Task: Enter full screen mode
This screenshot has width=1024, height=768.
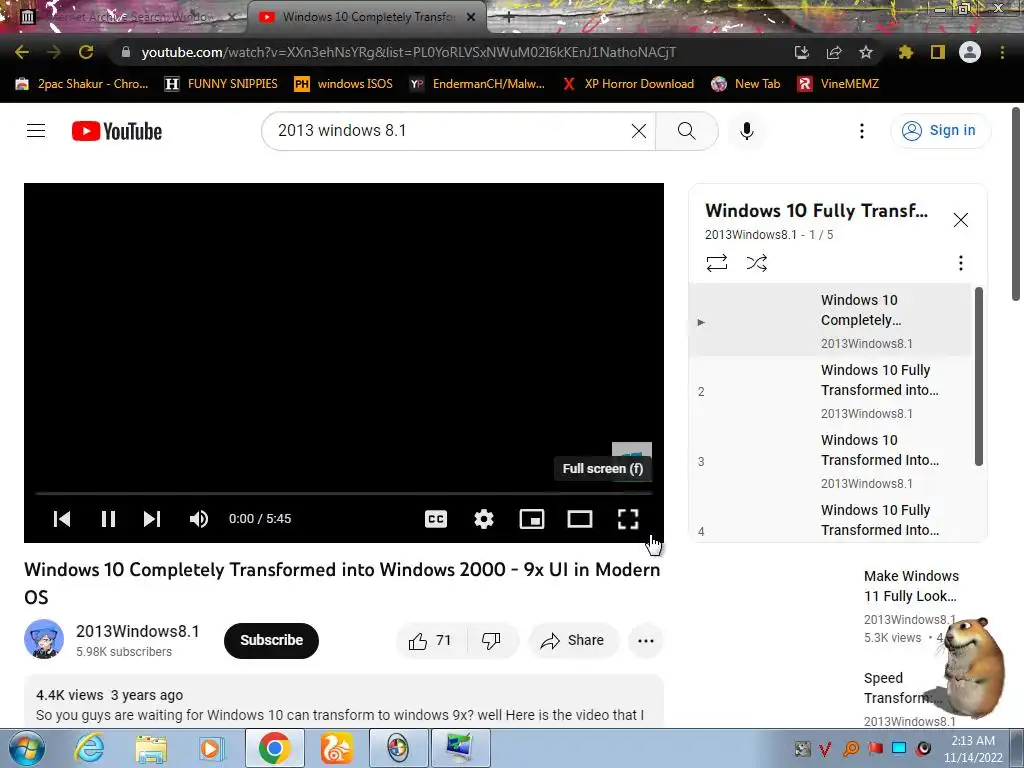Action: point(628,519)
